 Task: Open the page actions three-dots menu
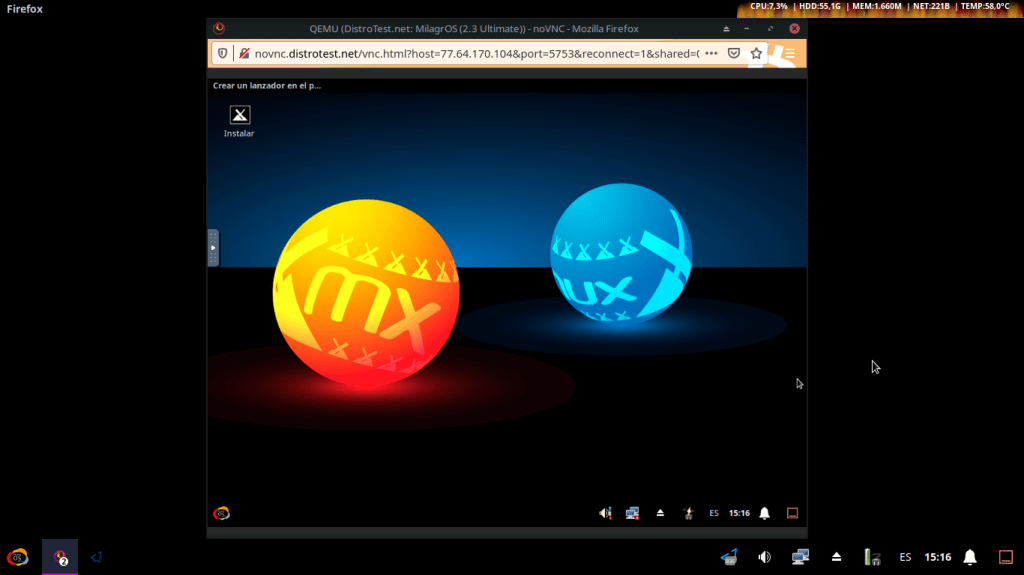tap(711, 53)
